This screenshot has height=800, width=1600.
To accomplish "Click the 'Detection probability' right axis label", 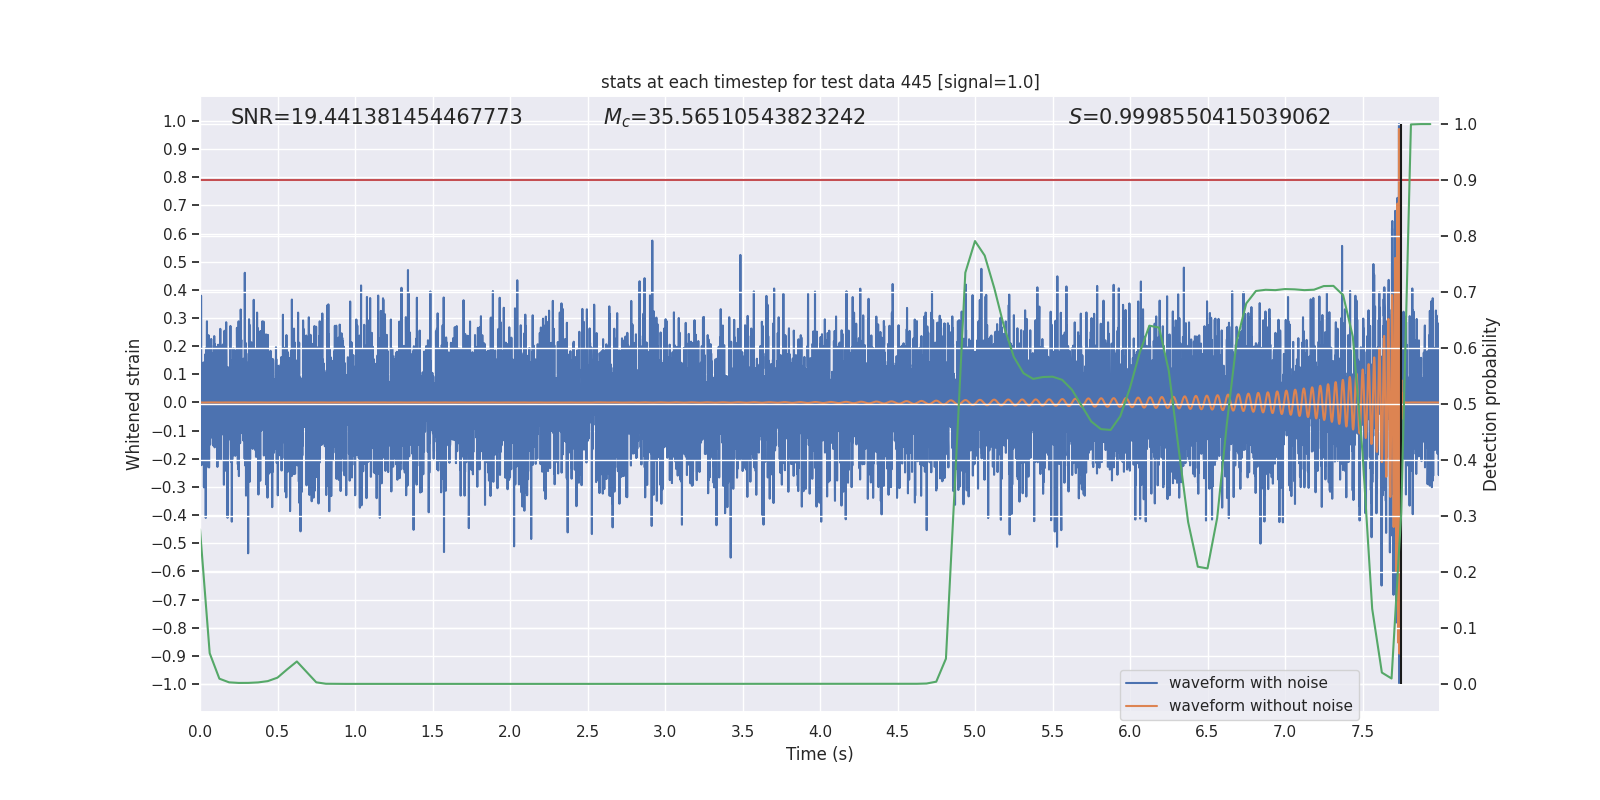I will click(1491, 404).
